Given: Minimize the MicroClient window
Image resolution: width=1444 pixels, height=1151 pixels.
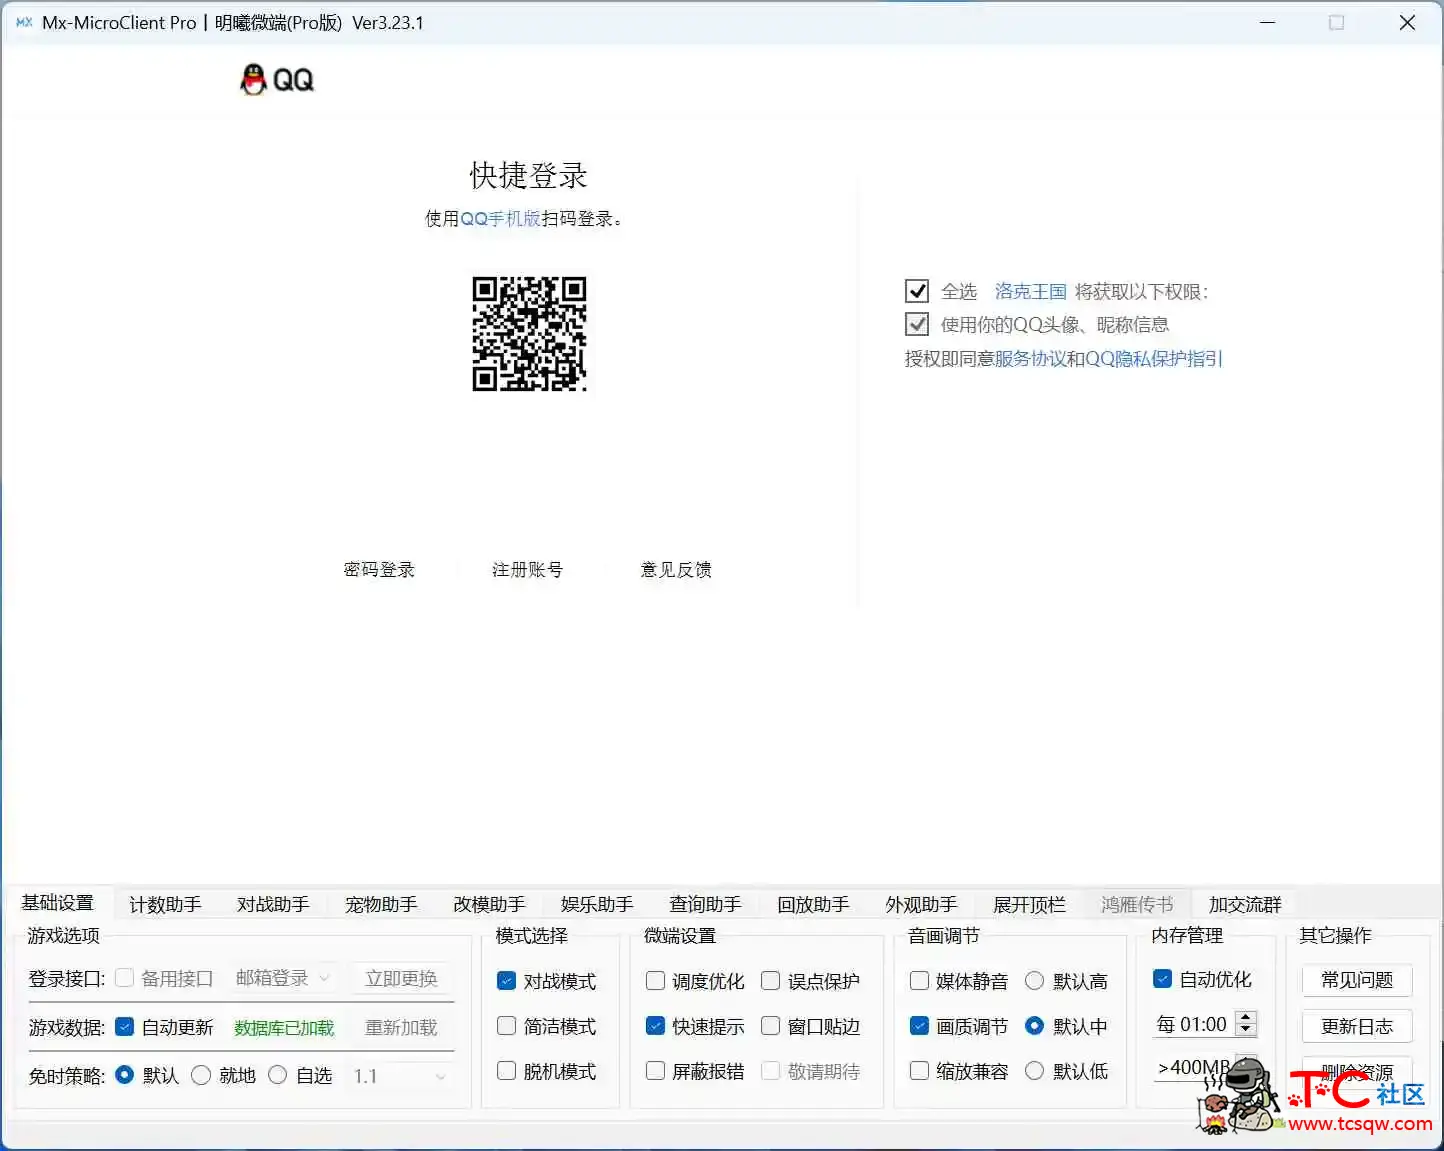Looking at the screenshot, I should (x=1268, y=22).
